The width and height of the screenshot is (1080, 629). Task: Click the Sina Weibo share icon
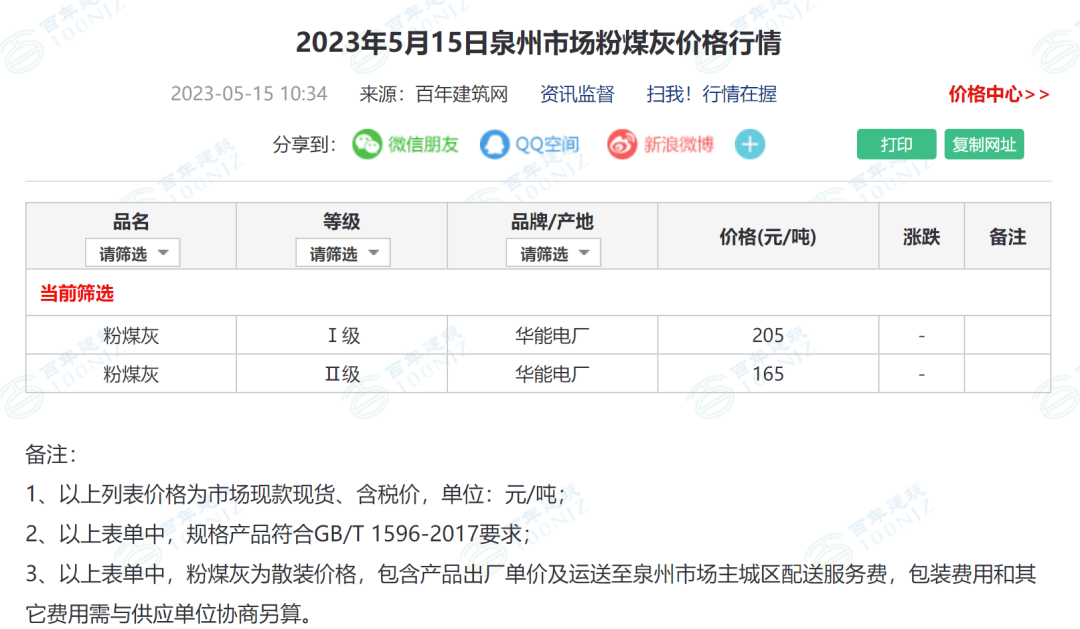click(622, 144)
